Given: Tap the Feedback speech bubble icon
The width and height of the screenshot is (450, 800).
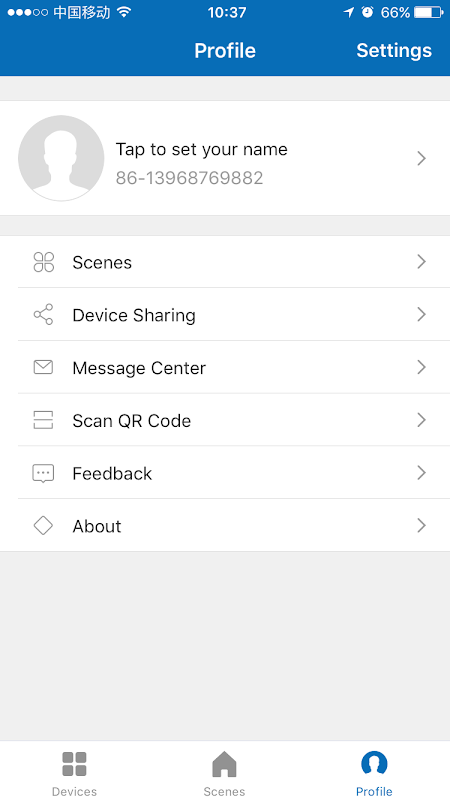Looking at the screenshot, I should pos(43,473).
